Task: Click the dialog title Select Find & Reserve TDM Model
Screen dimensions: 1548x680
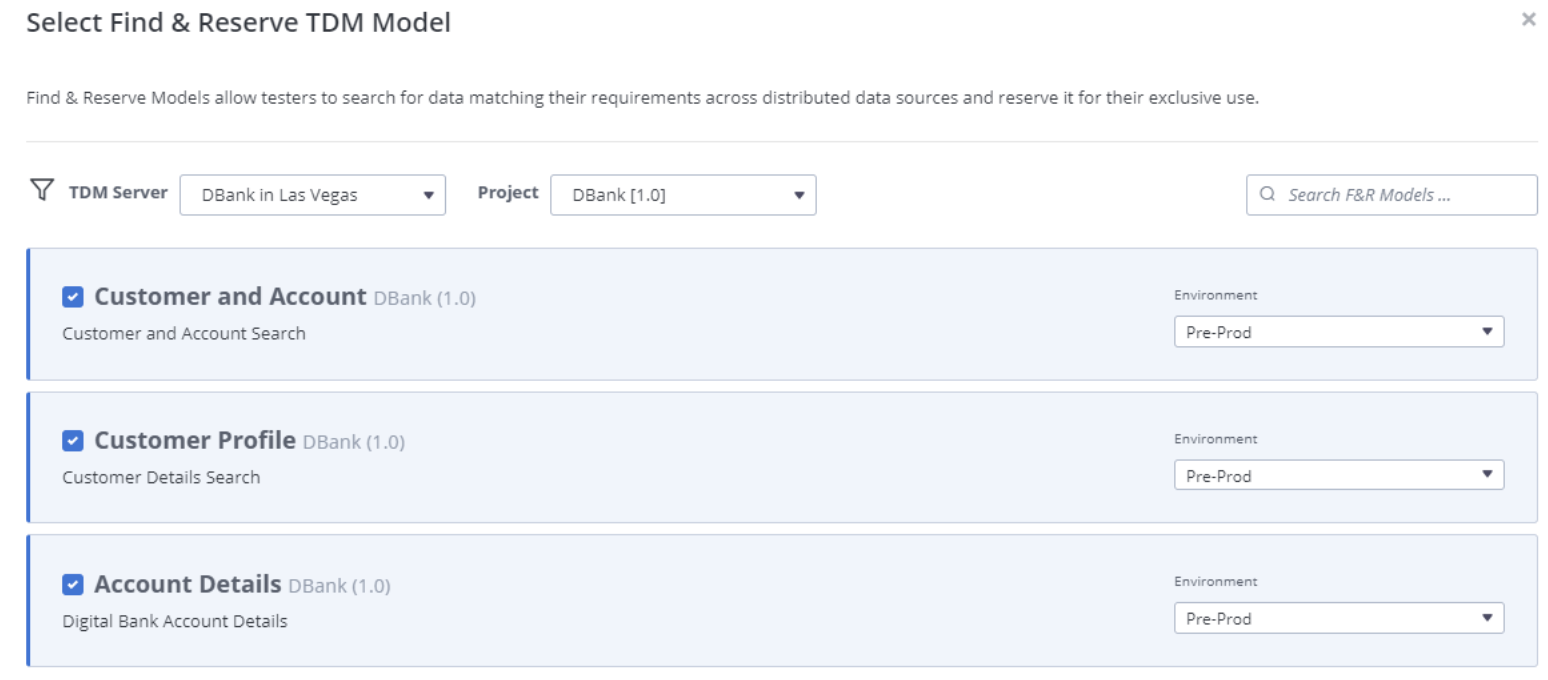Action: pos(239,22)
